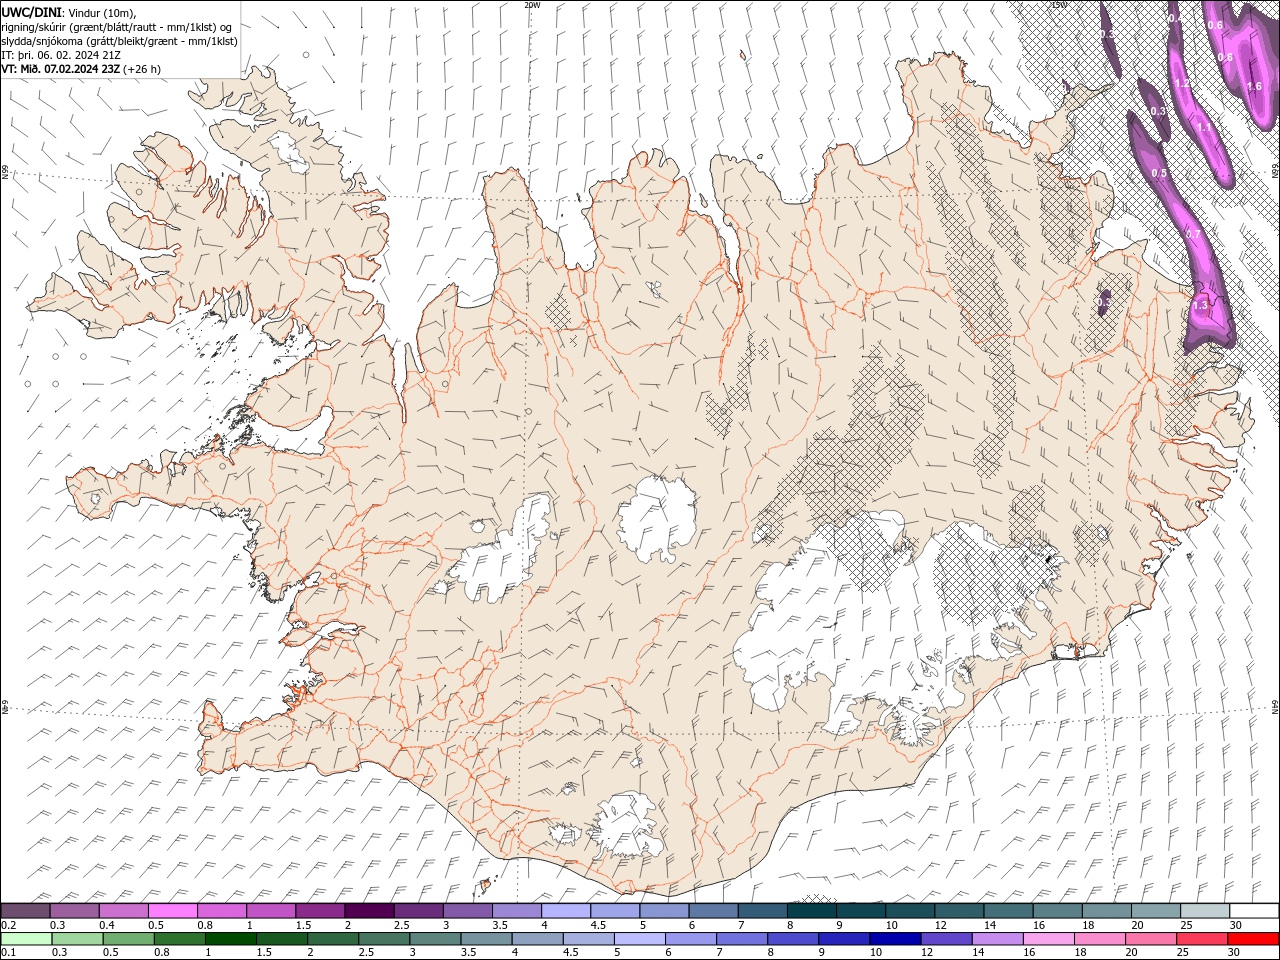Click the "15W" longitude label at top edge

coord(1059,5)
